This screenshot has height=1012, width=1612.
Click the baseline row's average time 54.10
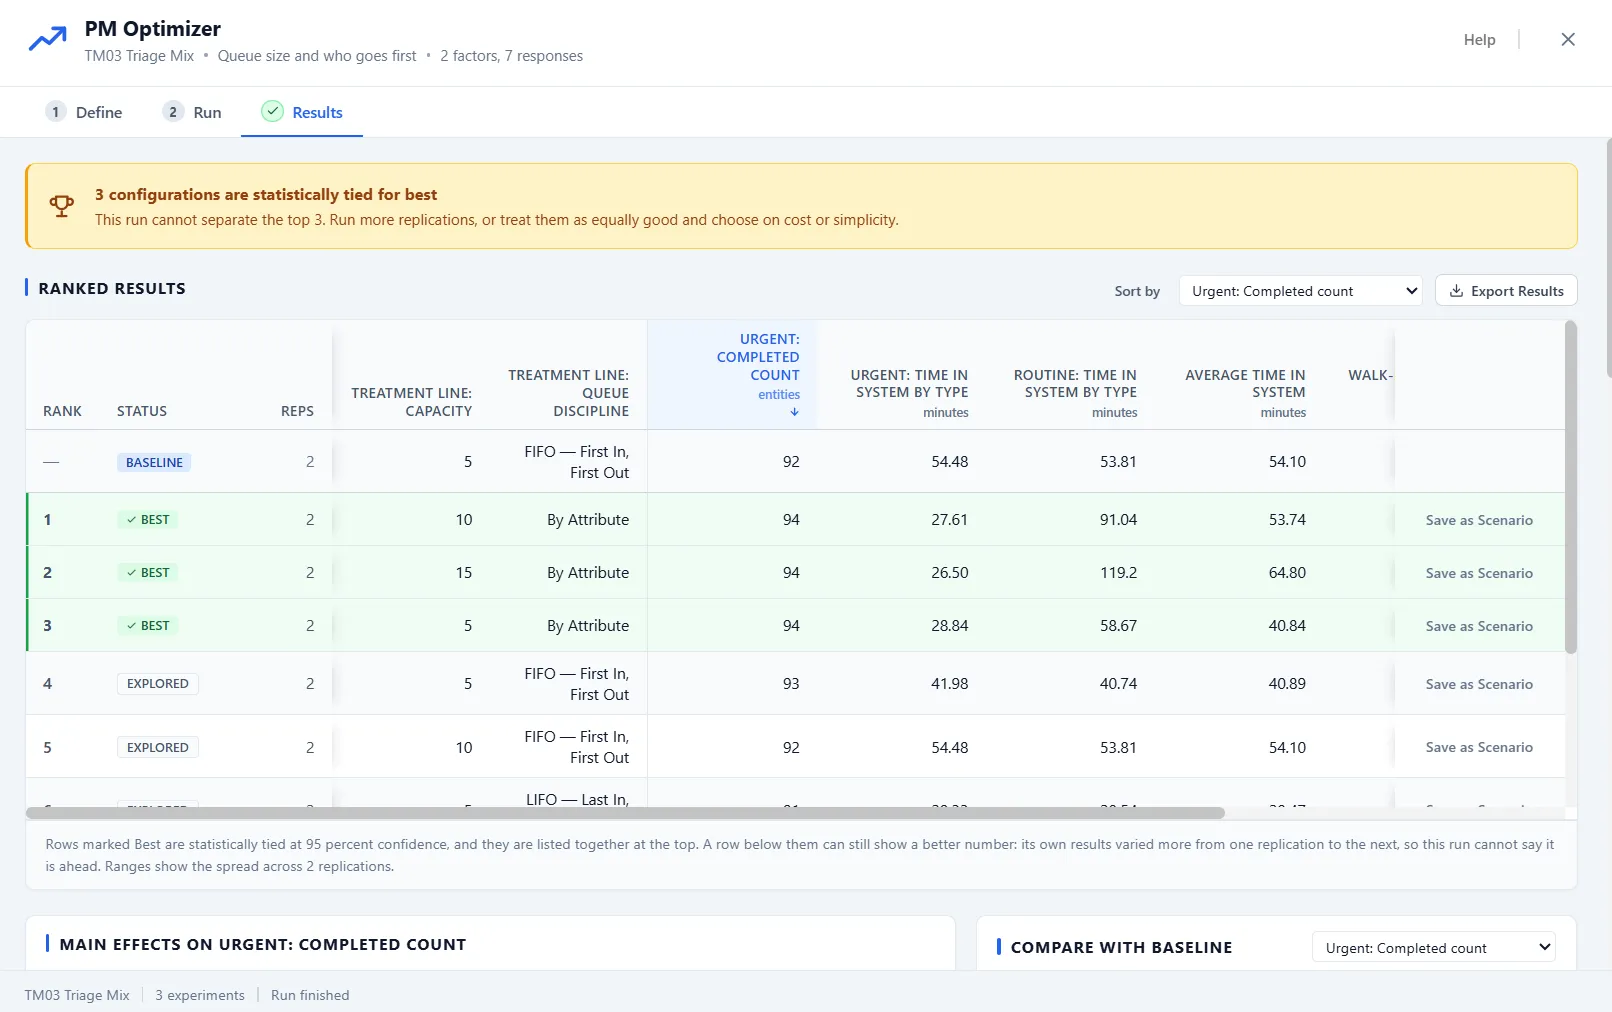click(x=1287, y=462)
